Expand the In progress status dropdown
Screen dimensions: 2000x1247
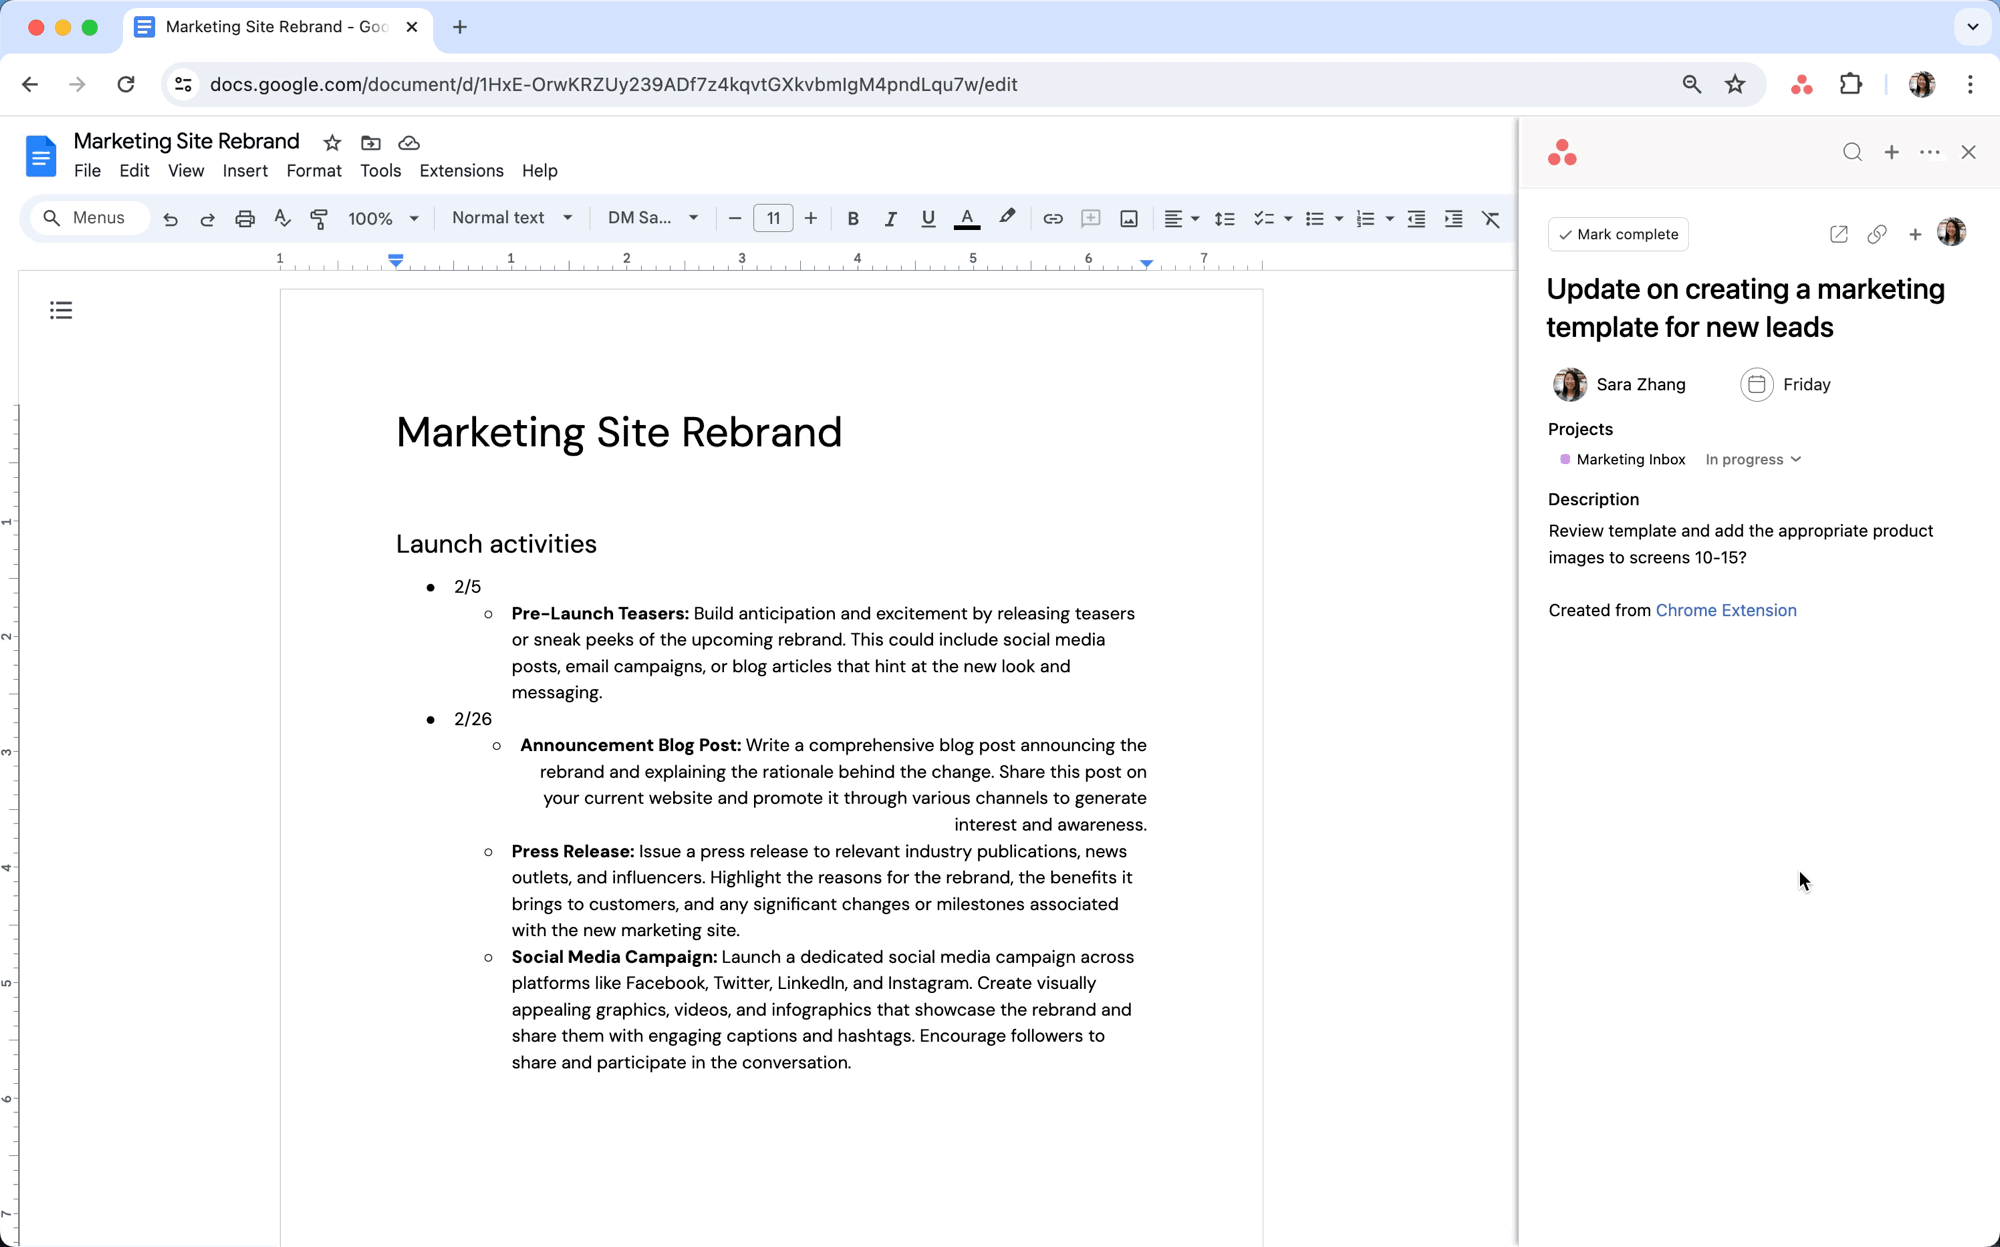click(1752, 459)
